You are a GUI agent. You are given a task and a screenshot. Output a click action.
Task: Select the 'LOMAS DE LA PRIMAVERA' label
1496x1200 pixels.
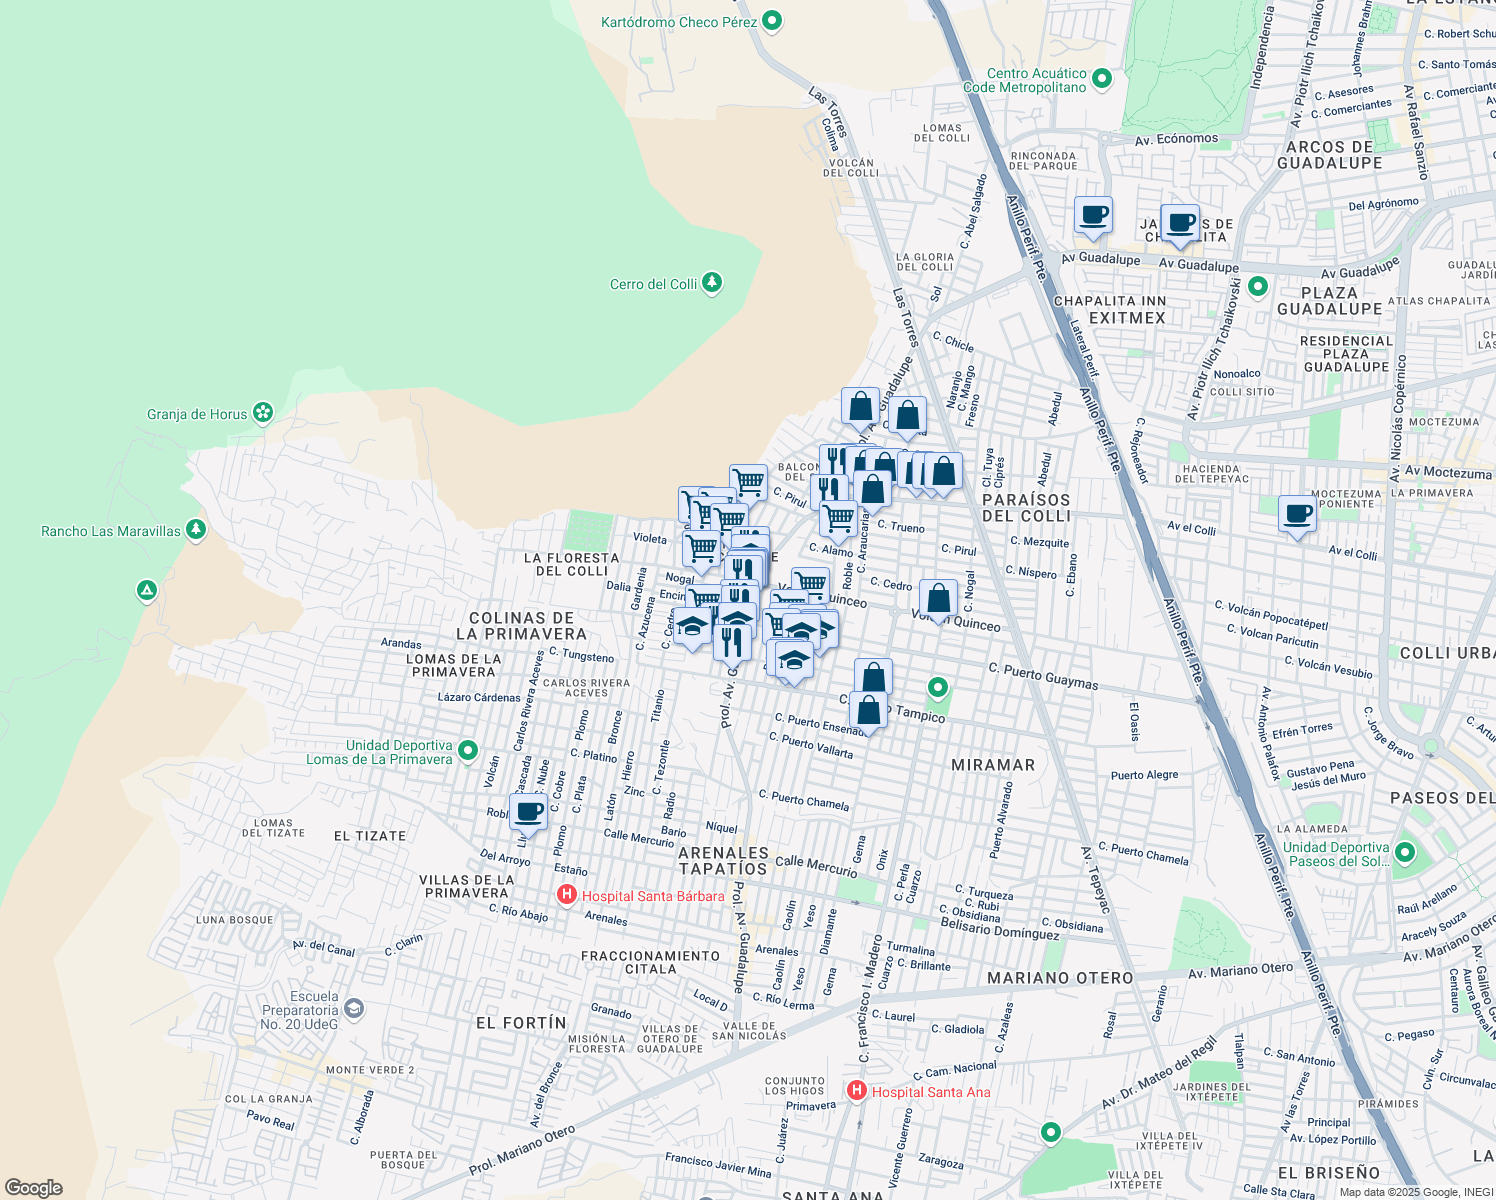pyautogui.click(x=453, y=665)
